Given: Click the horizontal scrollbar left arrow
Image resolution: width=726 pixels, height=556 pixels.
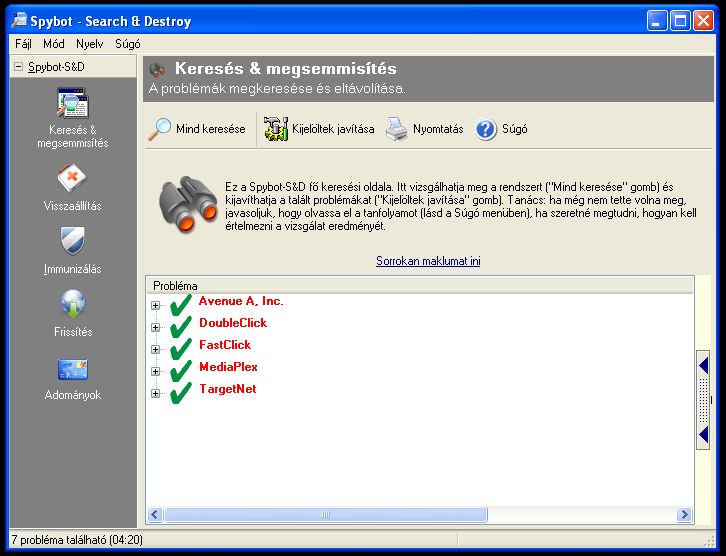Looking at the screenshot, I should [155, 514].
